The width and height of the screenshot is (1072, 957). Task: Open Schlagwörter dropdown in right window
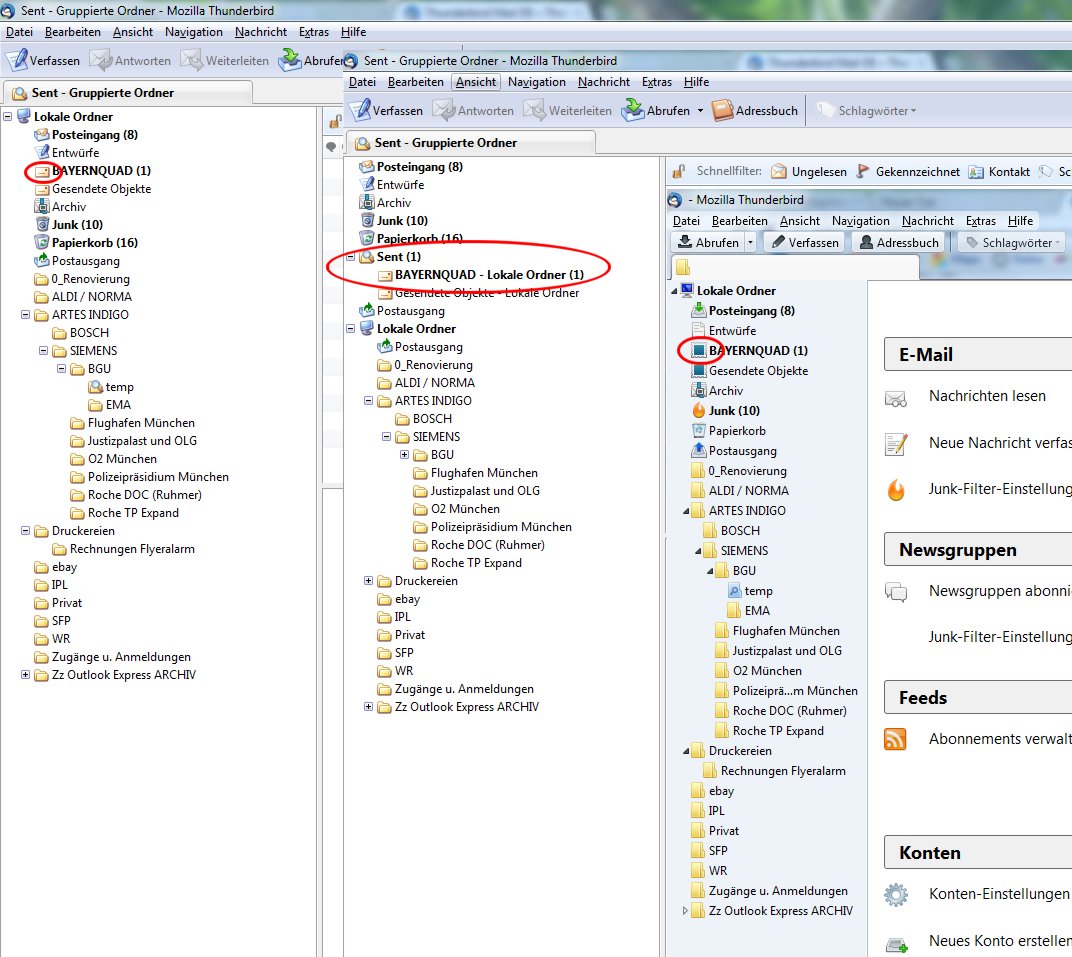tap(1011, 242)
